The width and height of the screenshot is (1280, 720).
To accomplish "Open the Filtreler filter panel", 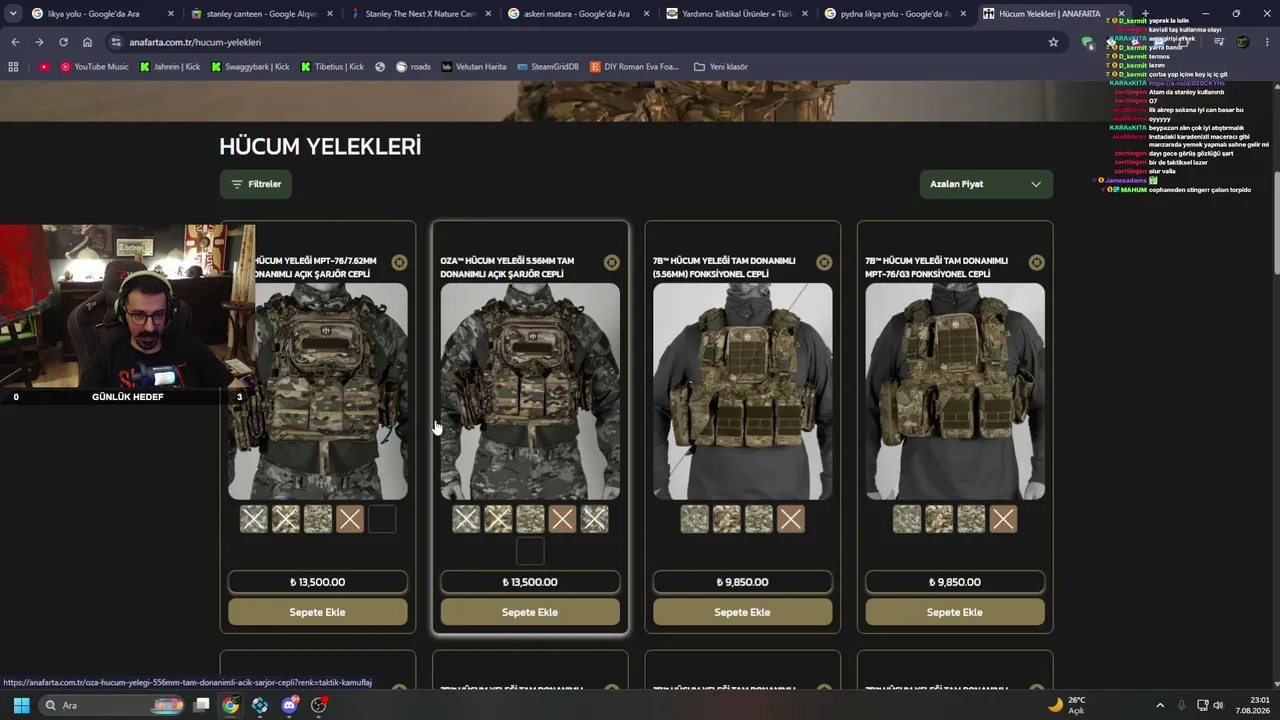I will pyautogui.click(x=256, y=184).
